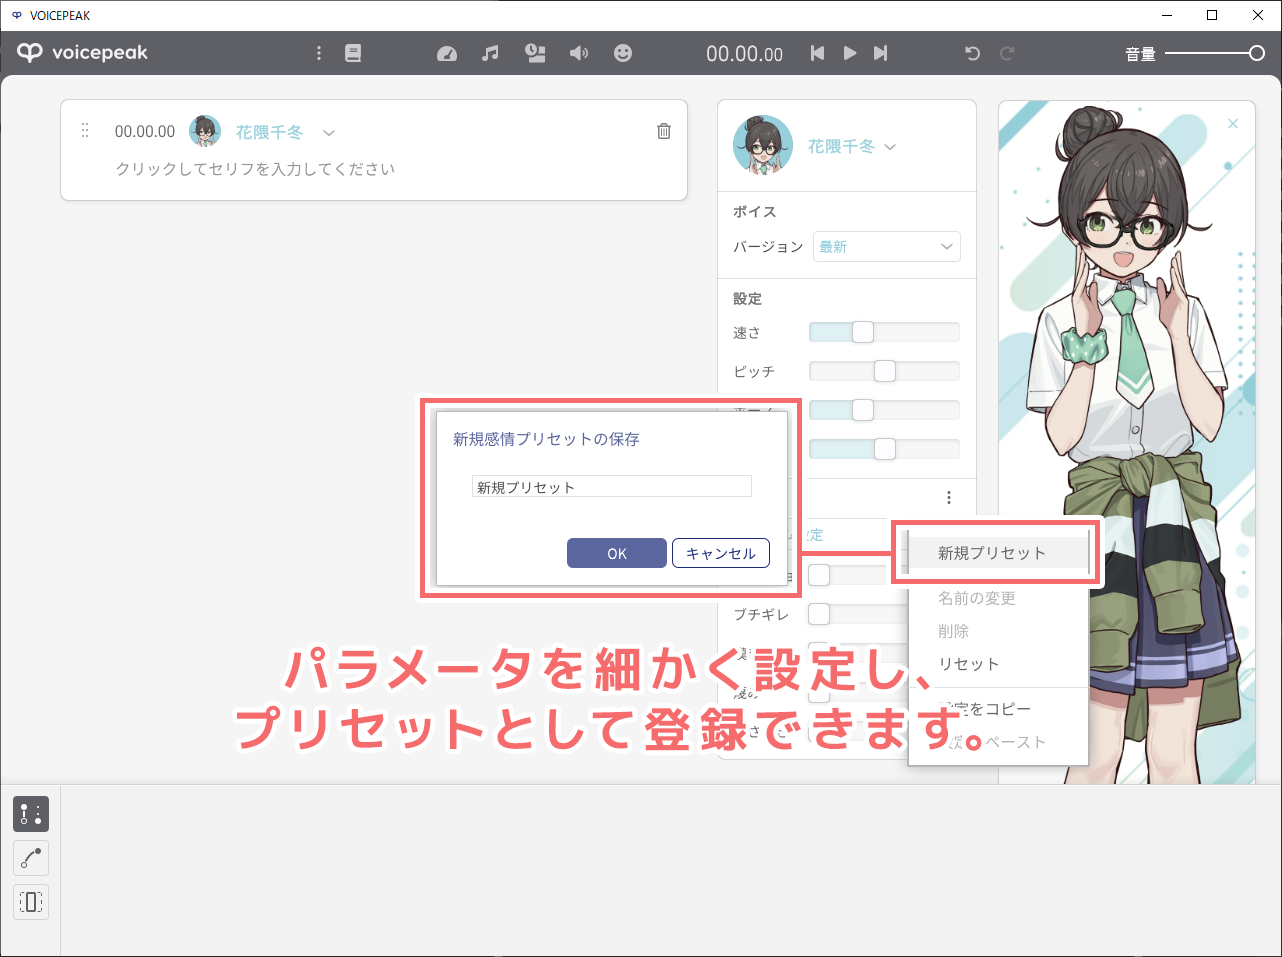The height and width of the screenshot is (957, 1282).
Task: Delete the text block with trash icon
Action: pos(664,131)
